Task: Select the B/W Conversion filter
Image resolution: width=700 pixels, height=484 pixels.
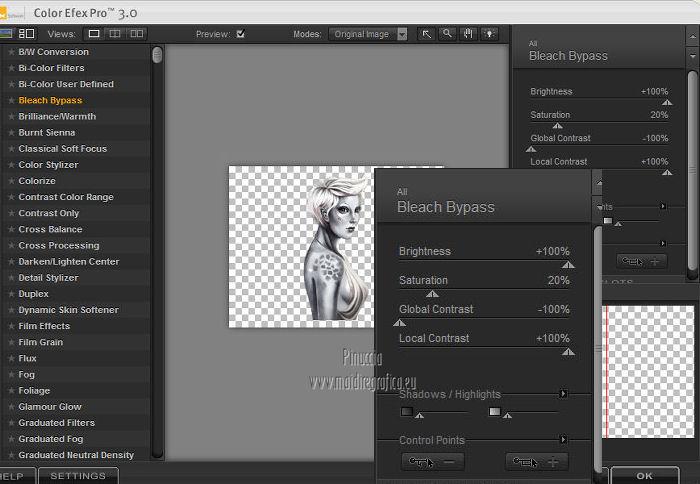Action: pyautogui.click(x=54, y=52)
